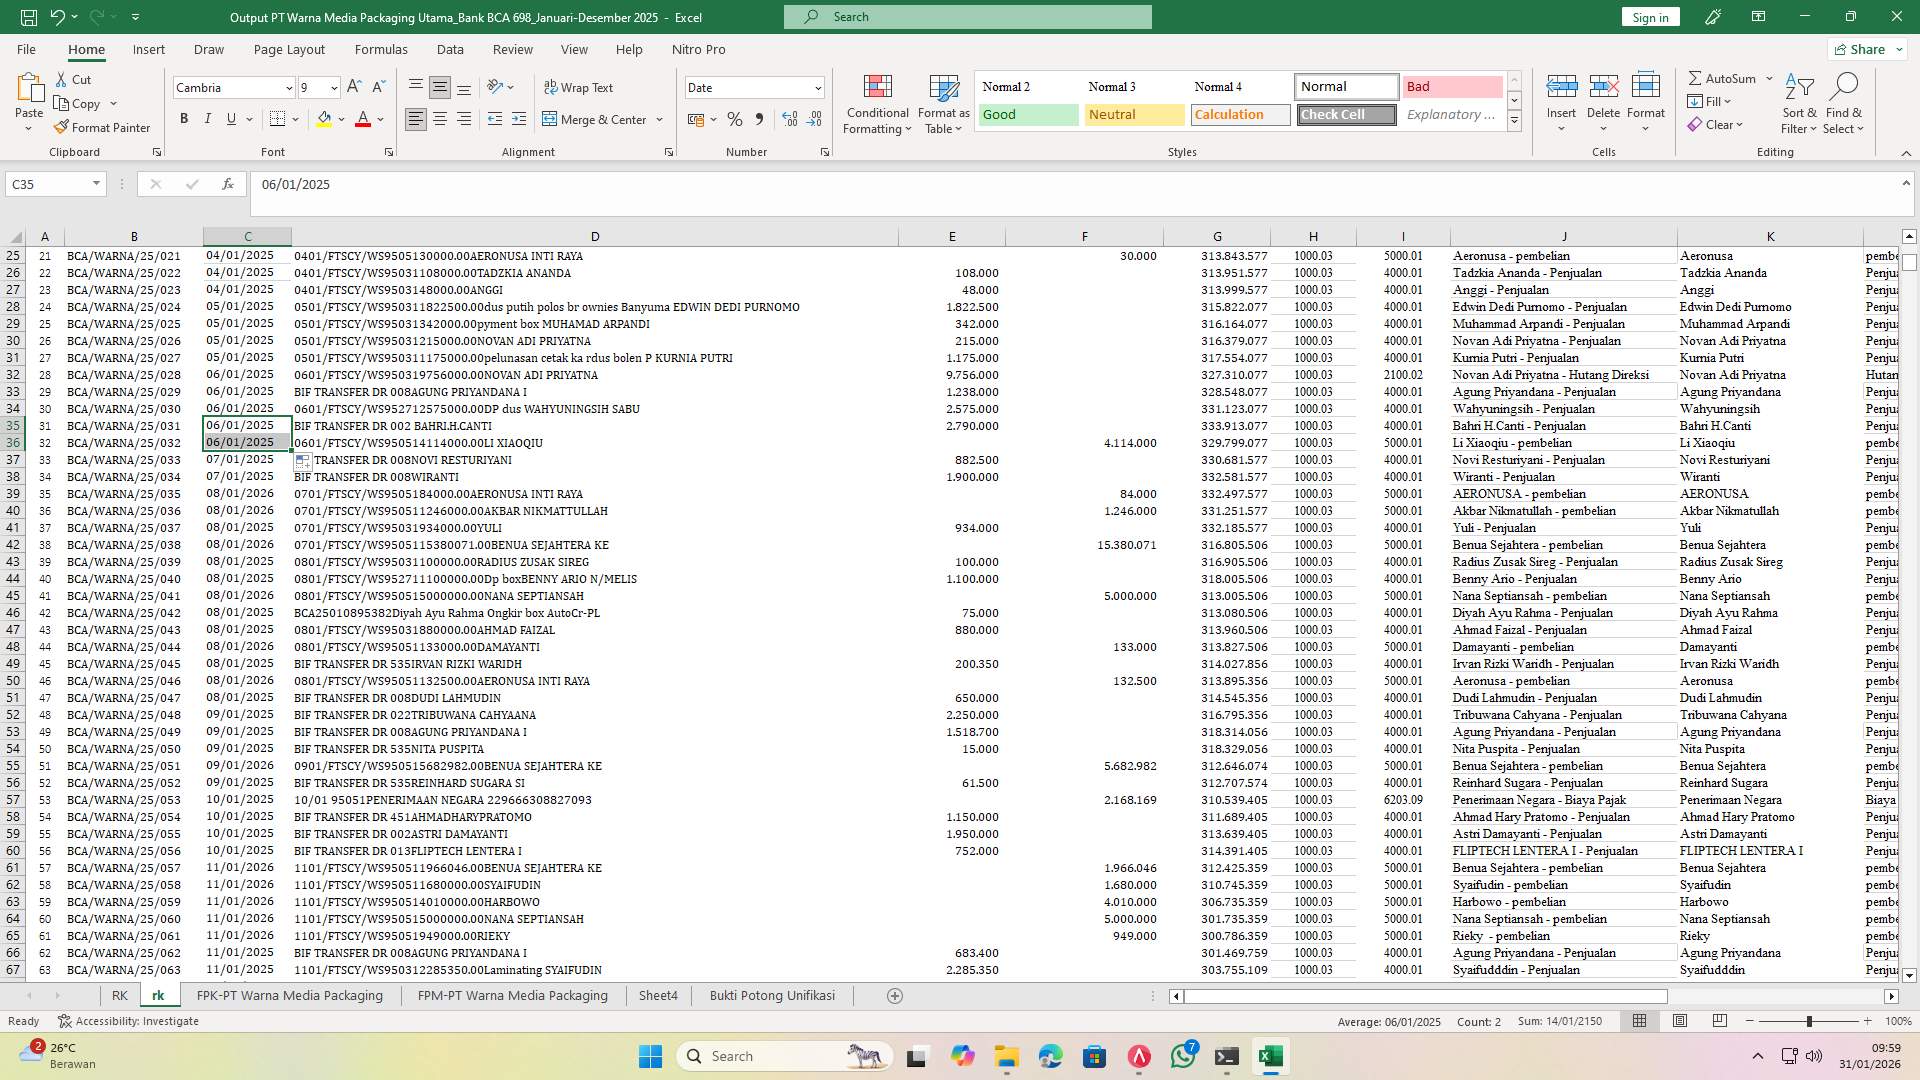Click the Increase Decimal icon
This screenshot has height=1080, width=1920.
coord(789,119)
